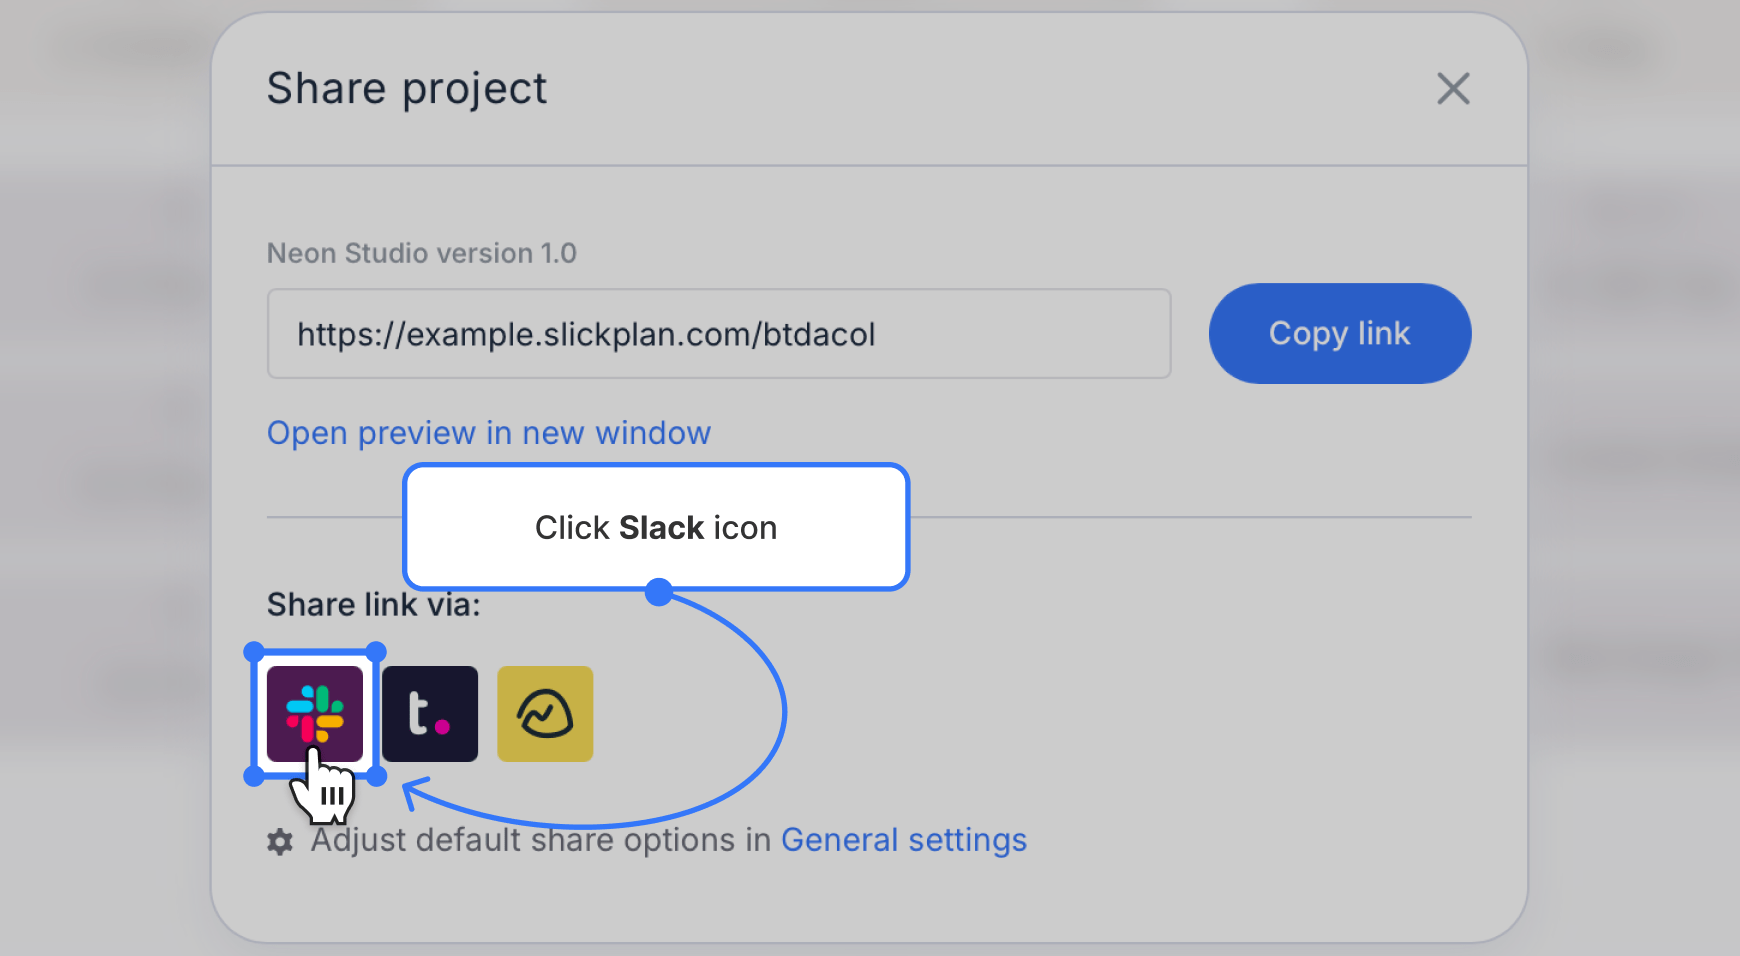Select the slickplan.com project link text
Viewport: 1740px width, 956px height.
click(585, 334)
